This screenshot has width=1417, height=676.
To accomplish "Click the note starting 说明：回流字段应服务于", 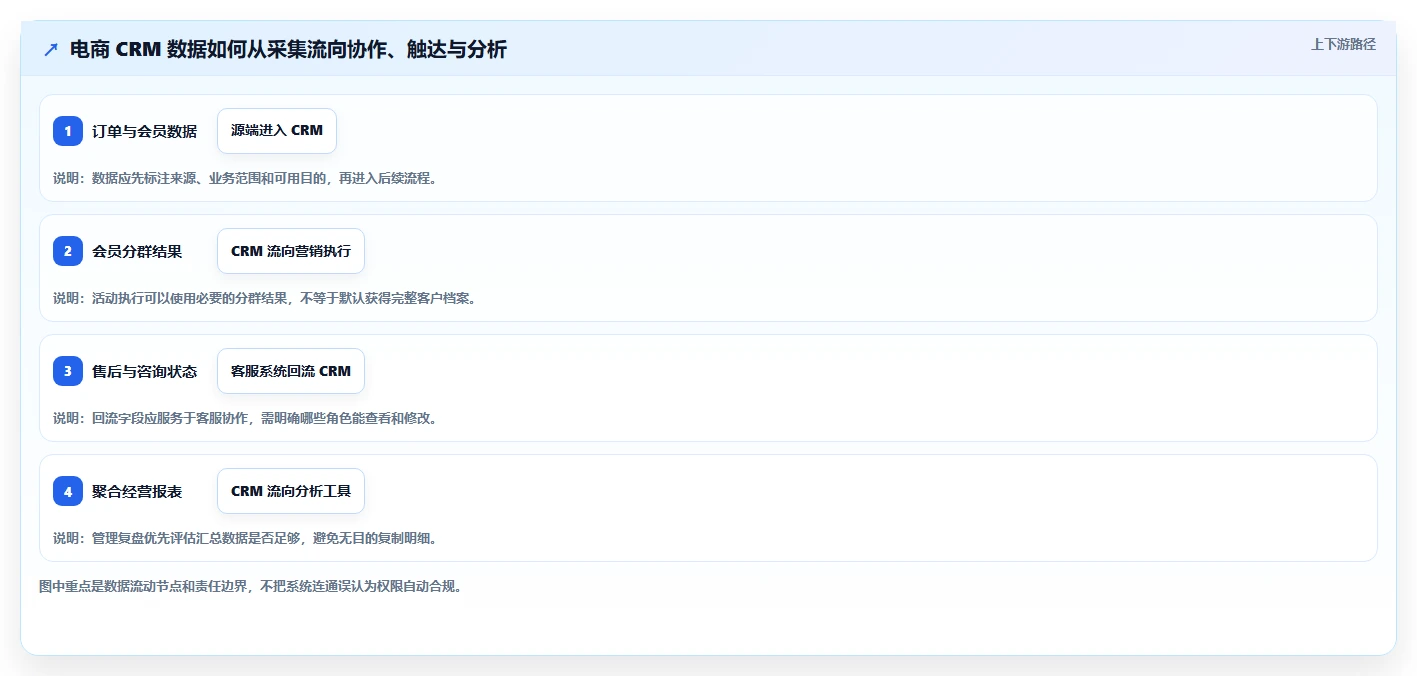I will click(245, 418).
